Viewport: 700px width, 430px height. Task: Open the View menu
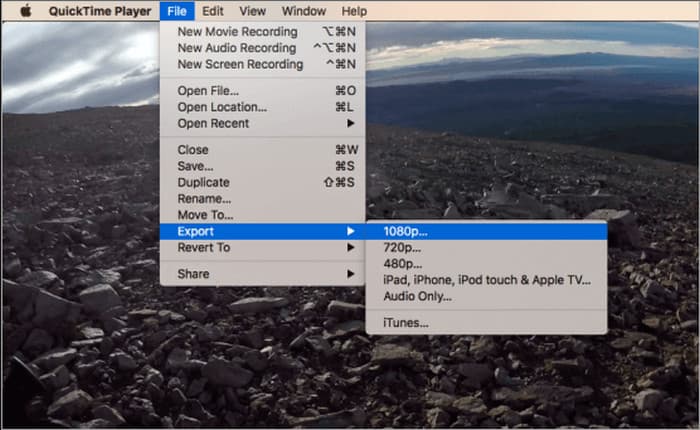252,11
